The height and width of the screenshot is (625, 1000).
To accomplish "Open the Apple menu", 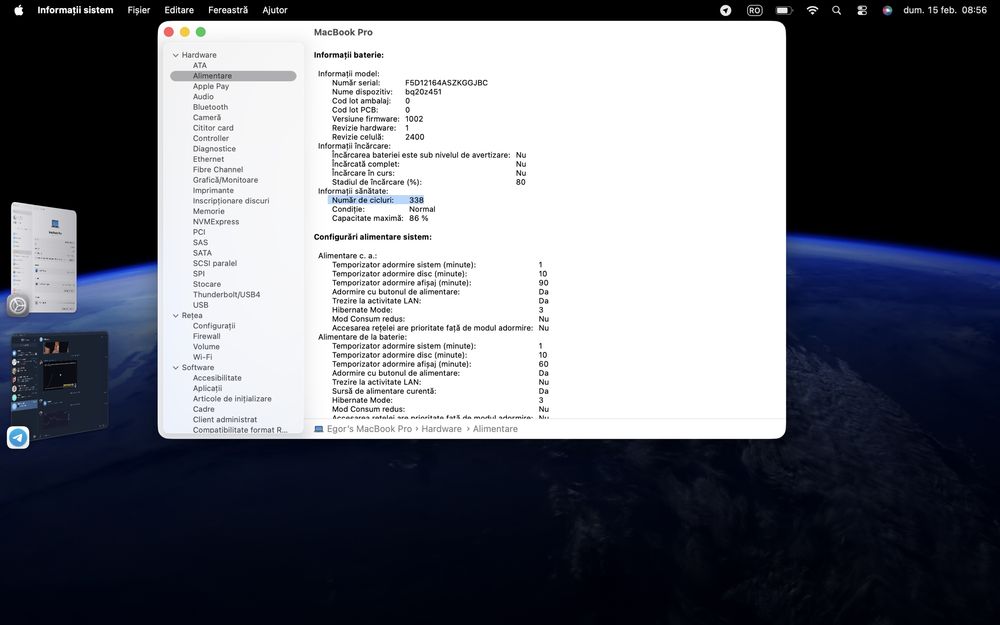I will 18,10.
